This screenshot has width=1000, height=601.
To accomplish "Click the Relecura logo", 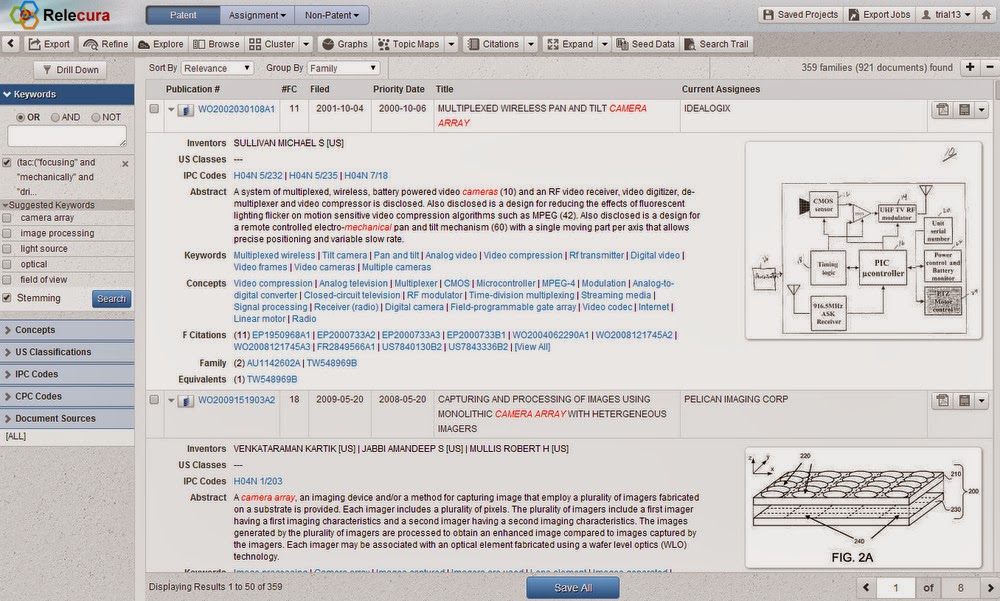I will coord(61,15).
